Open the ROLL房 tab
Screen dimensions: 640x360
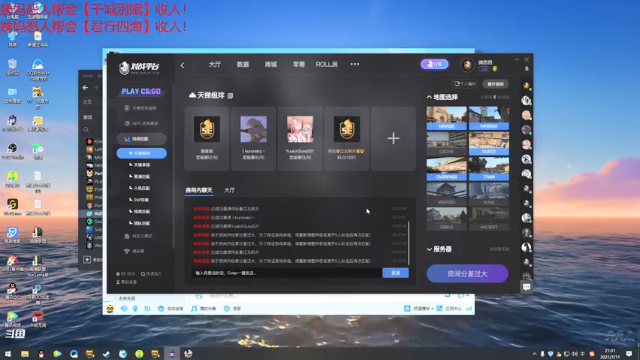tap(327, 64)
